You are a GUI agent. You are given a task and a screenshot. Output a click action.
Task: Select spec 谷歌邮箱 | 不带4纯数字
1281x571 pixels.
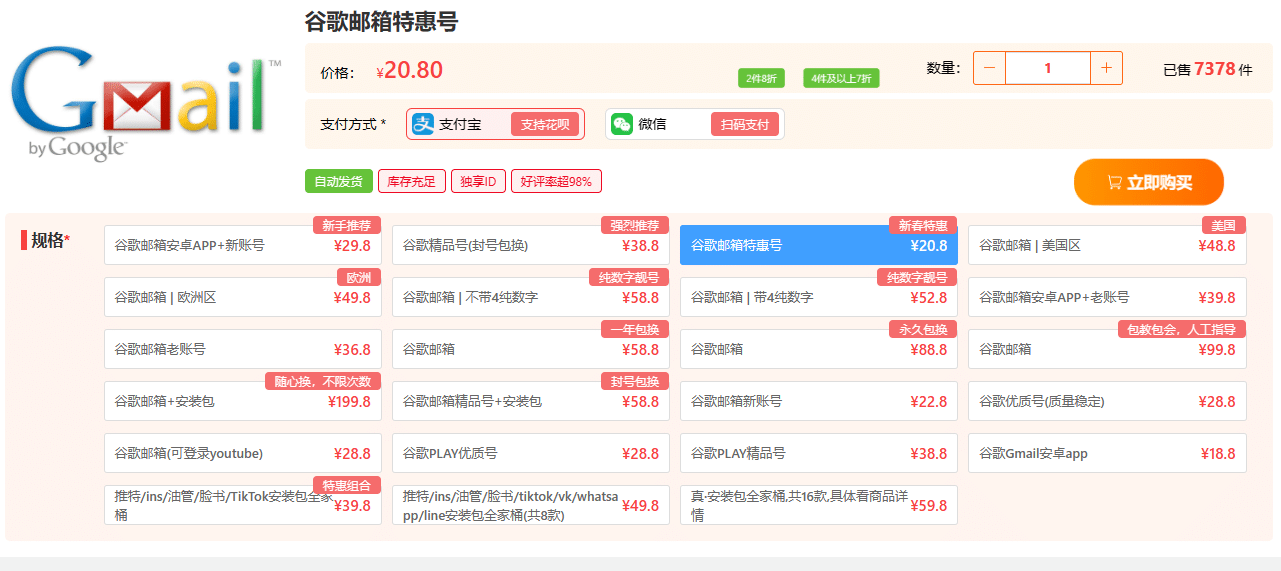tap(531, 297)
